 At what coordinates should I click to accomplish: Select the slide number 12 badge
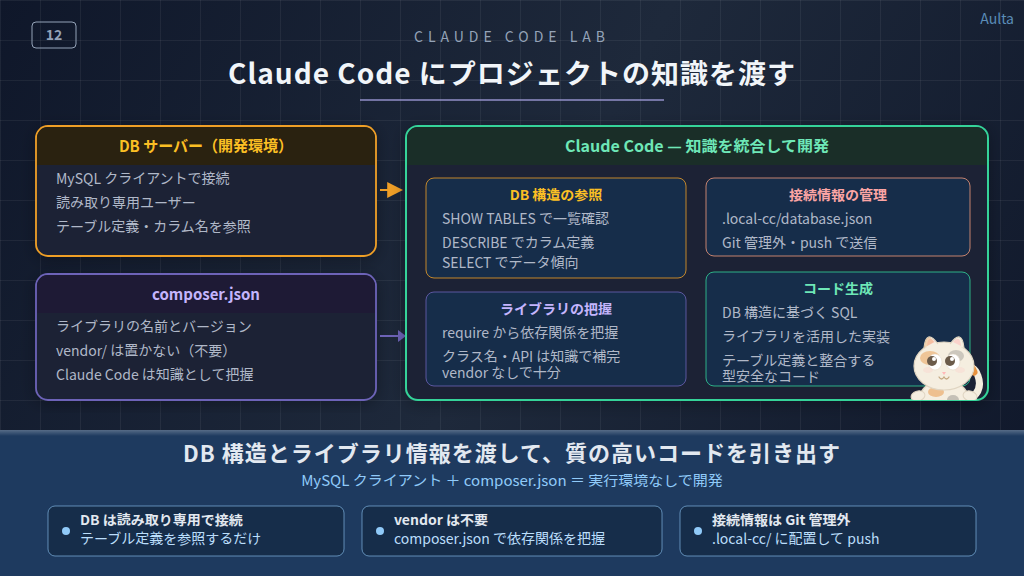coord(54,36)
